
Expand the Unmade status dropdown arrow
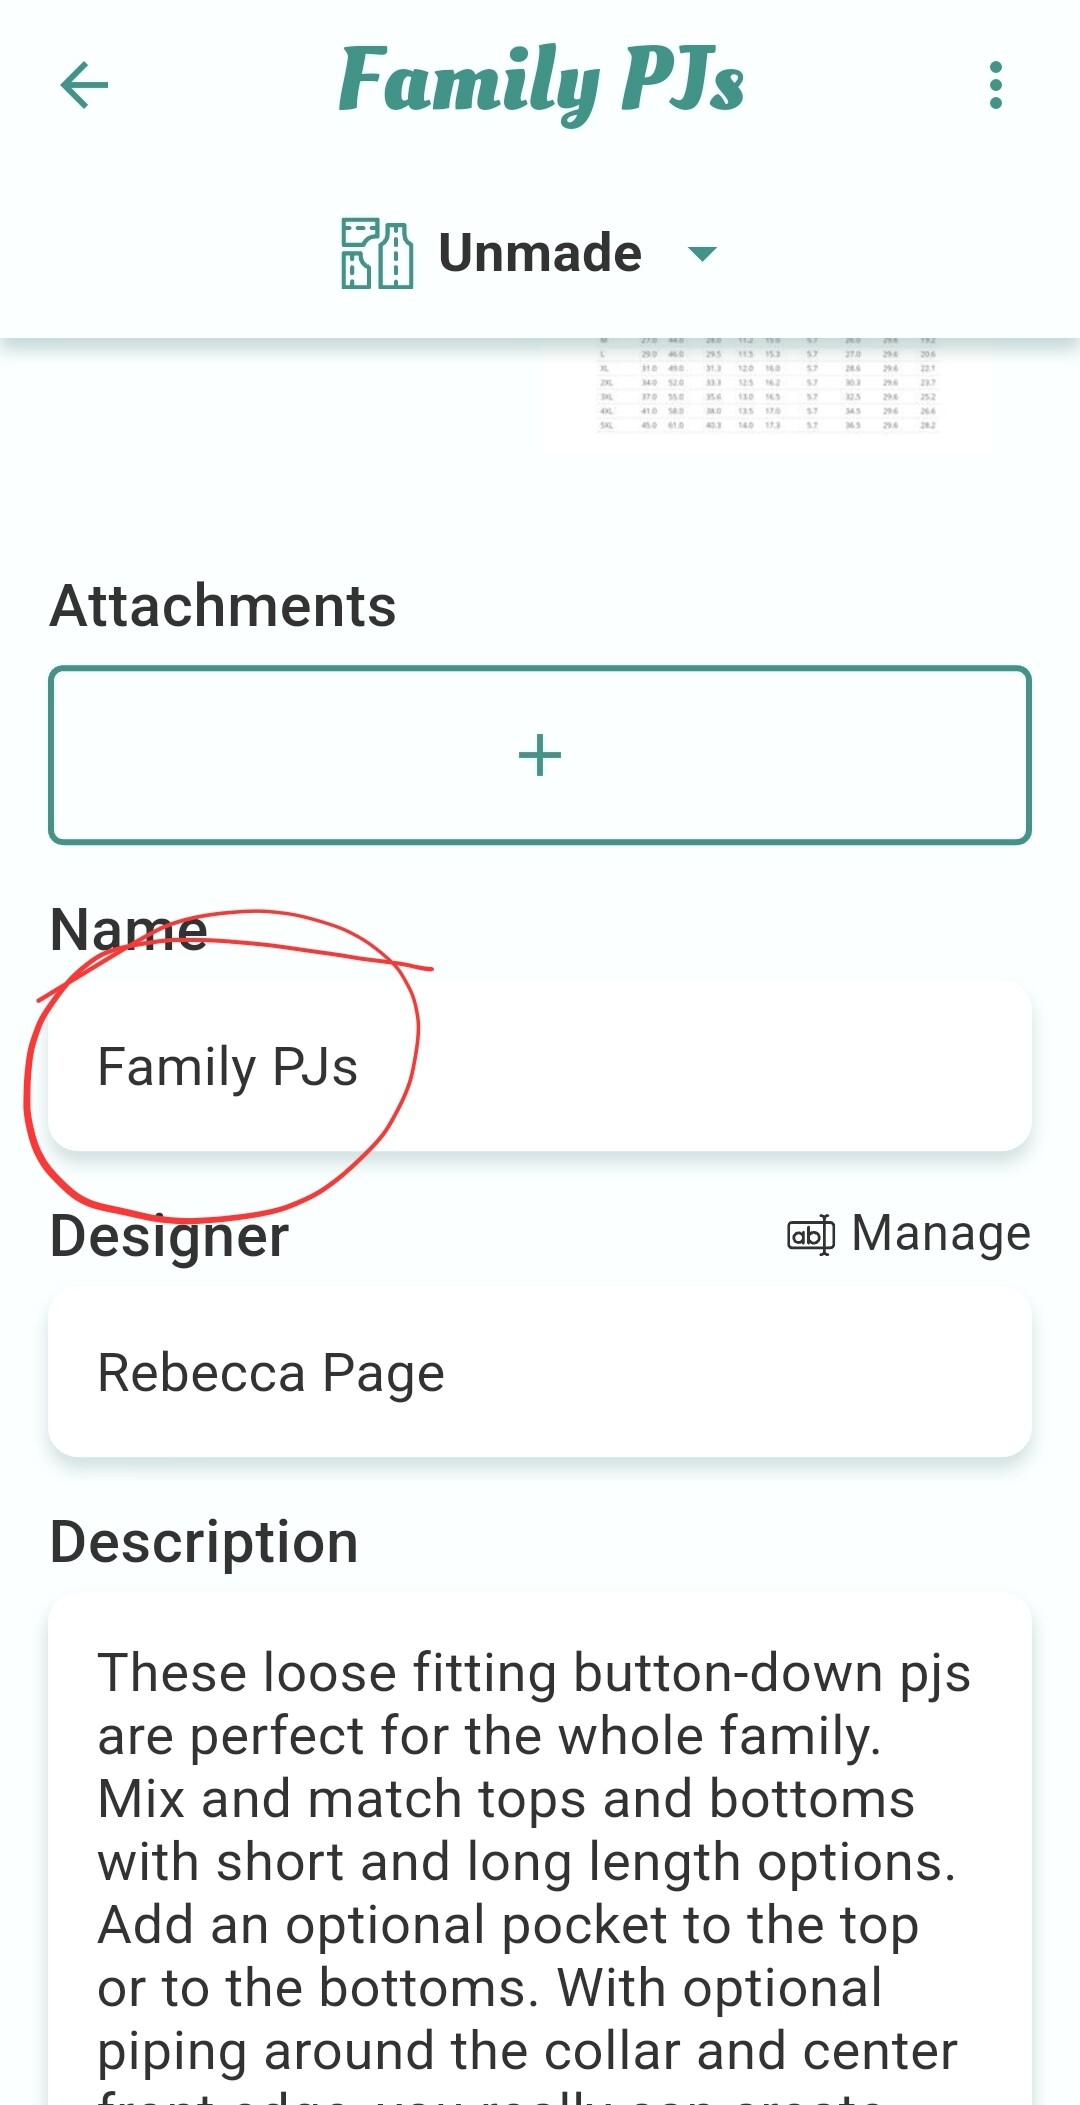click(x=703, y=254)
